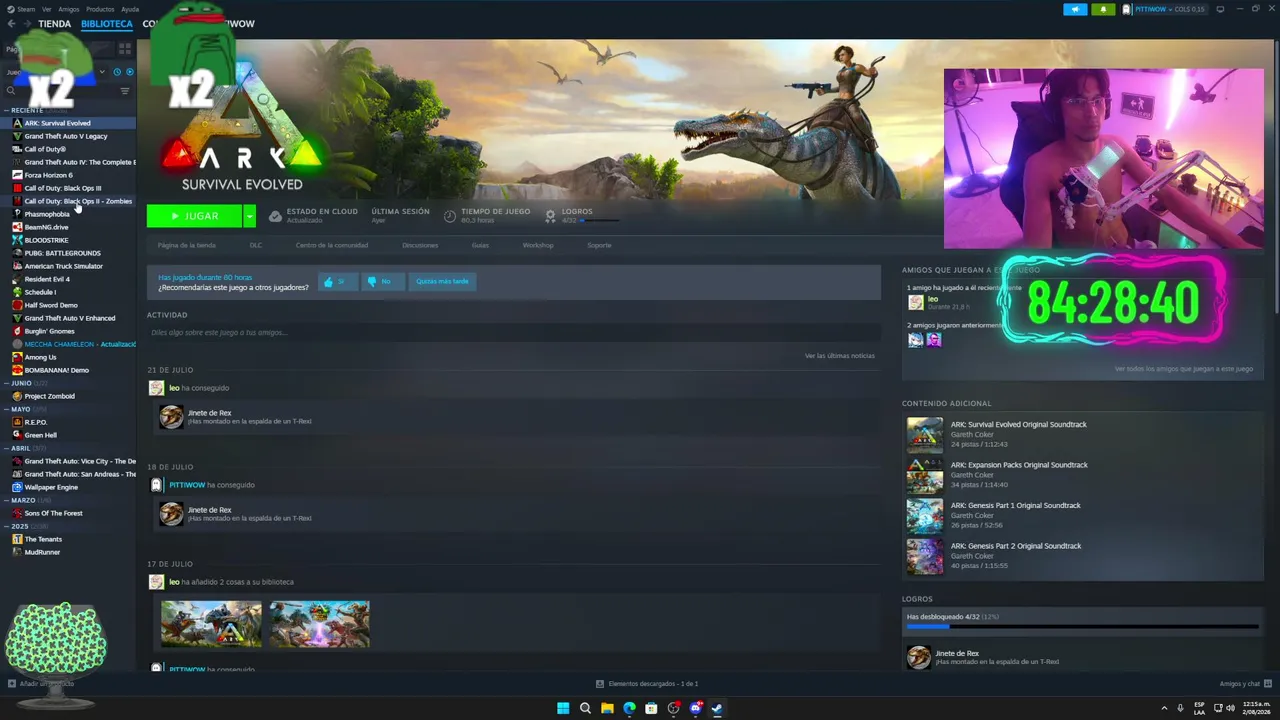Recommend the game with the Sí thumbs-up

337,282
